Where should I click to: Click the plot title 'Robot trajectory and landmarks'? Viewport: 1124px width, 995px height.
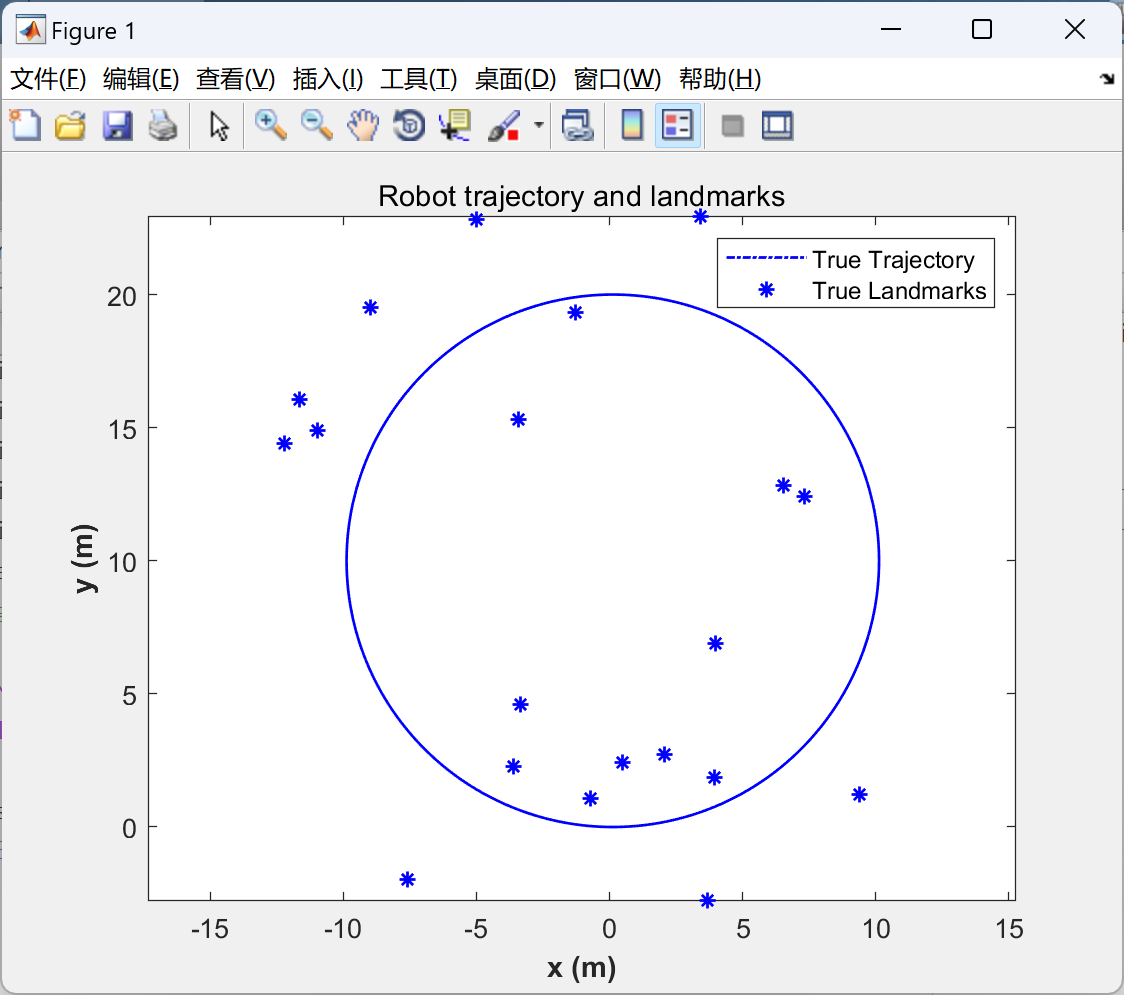click(581, 196)
